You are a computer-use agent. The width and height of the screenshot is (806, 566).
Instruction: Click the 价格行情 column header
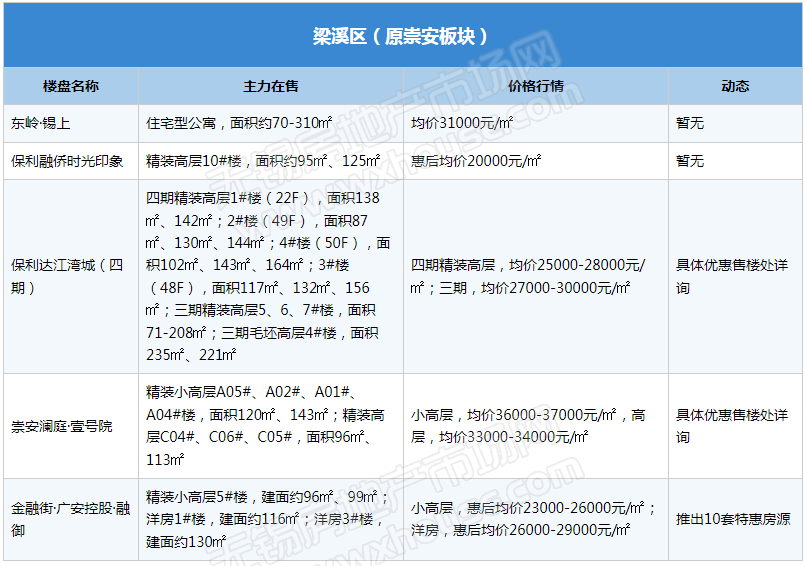click(535, 86)
